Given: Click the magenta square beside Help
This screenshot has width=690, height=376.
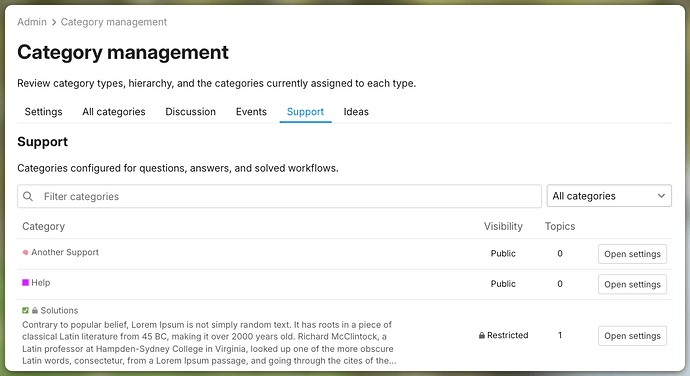Looking at the screenshot, I should pos(25,283).
